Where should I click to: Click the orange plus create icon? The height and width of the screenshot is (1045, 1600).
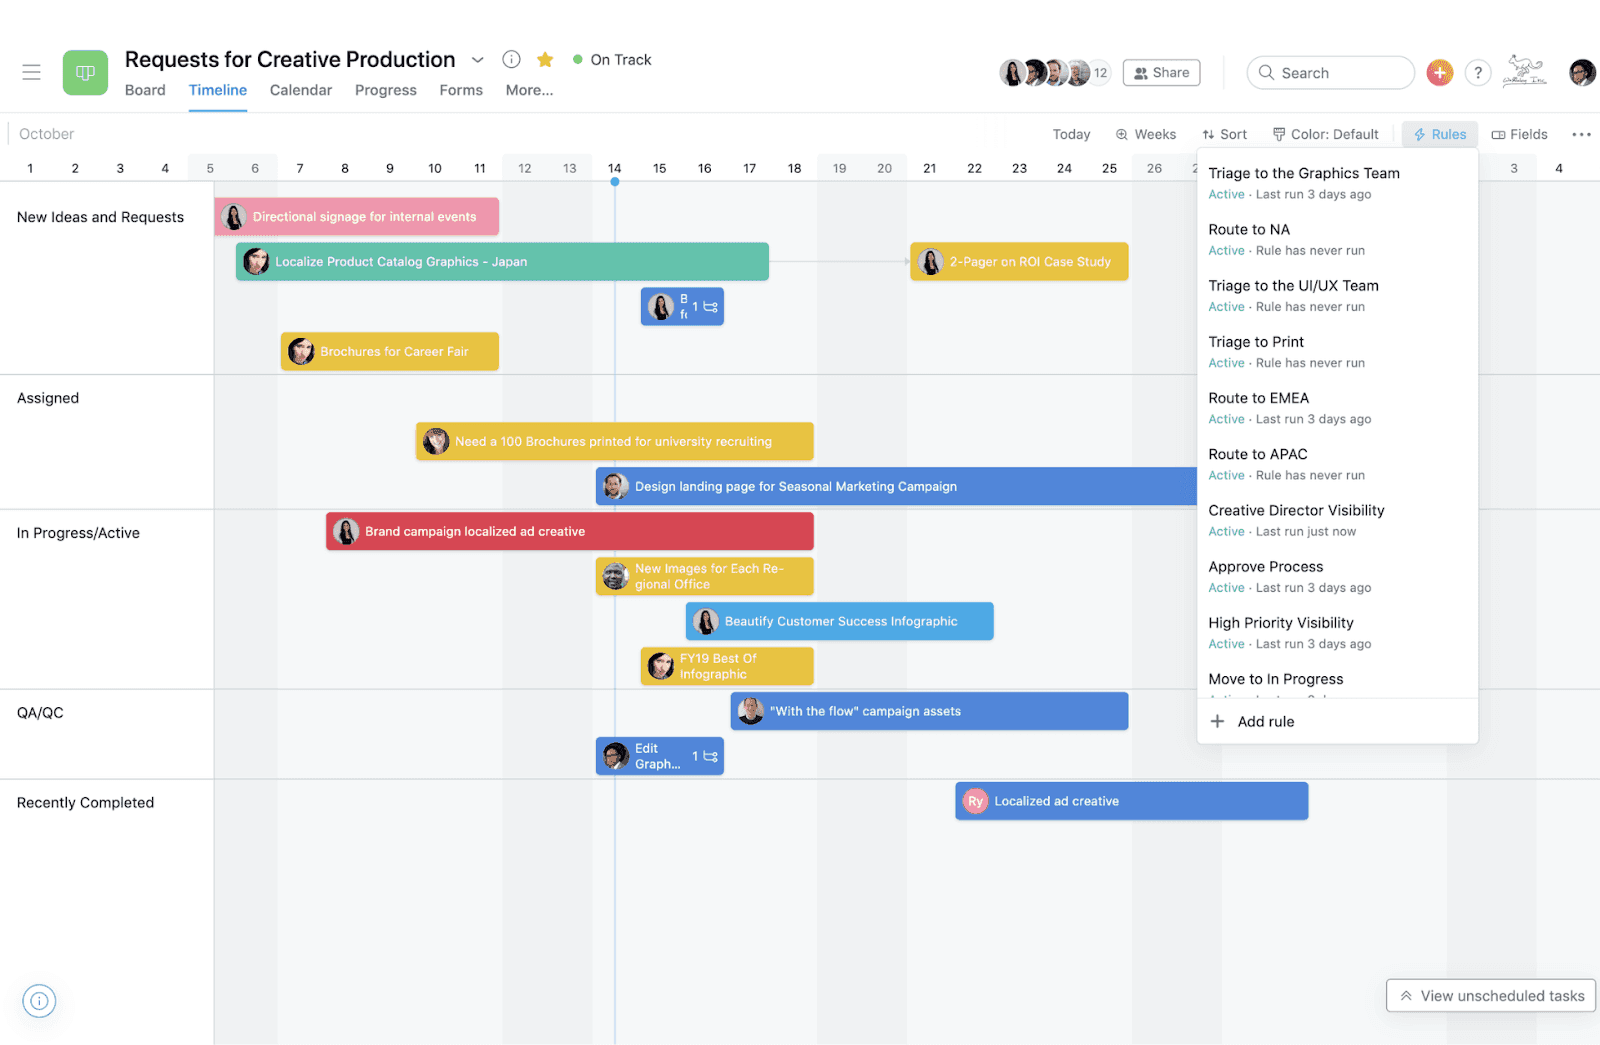[x=1439, y=72]
